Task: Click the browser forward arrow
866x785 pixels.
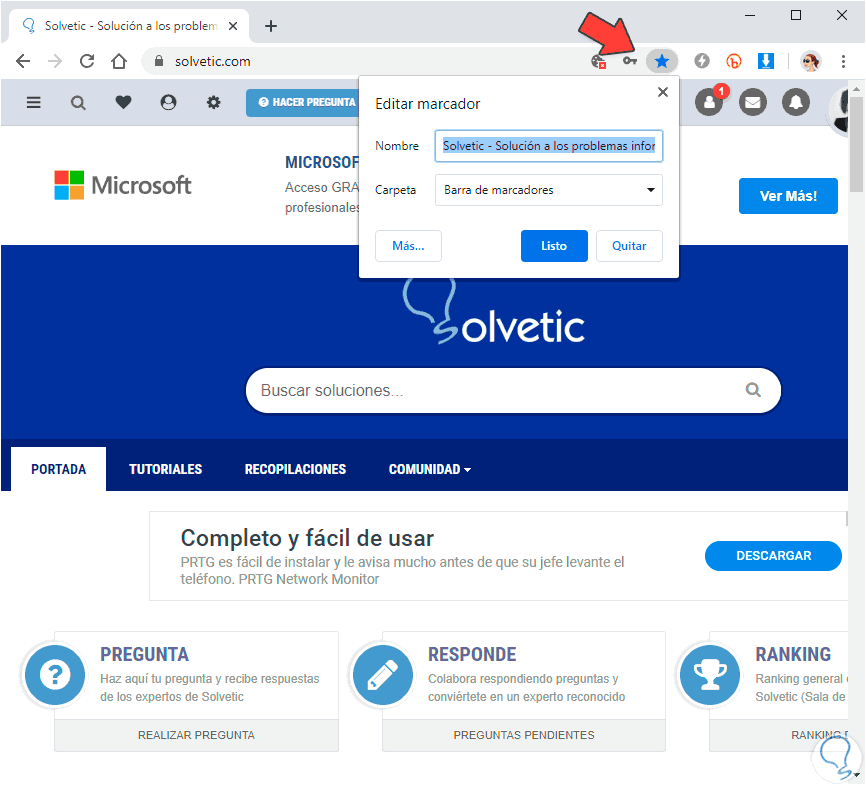Action: click(x=55, y=61)
